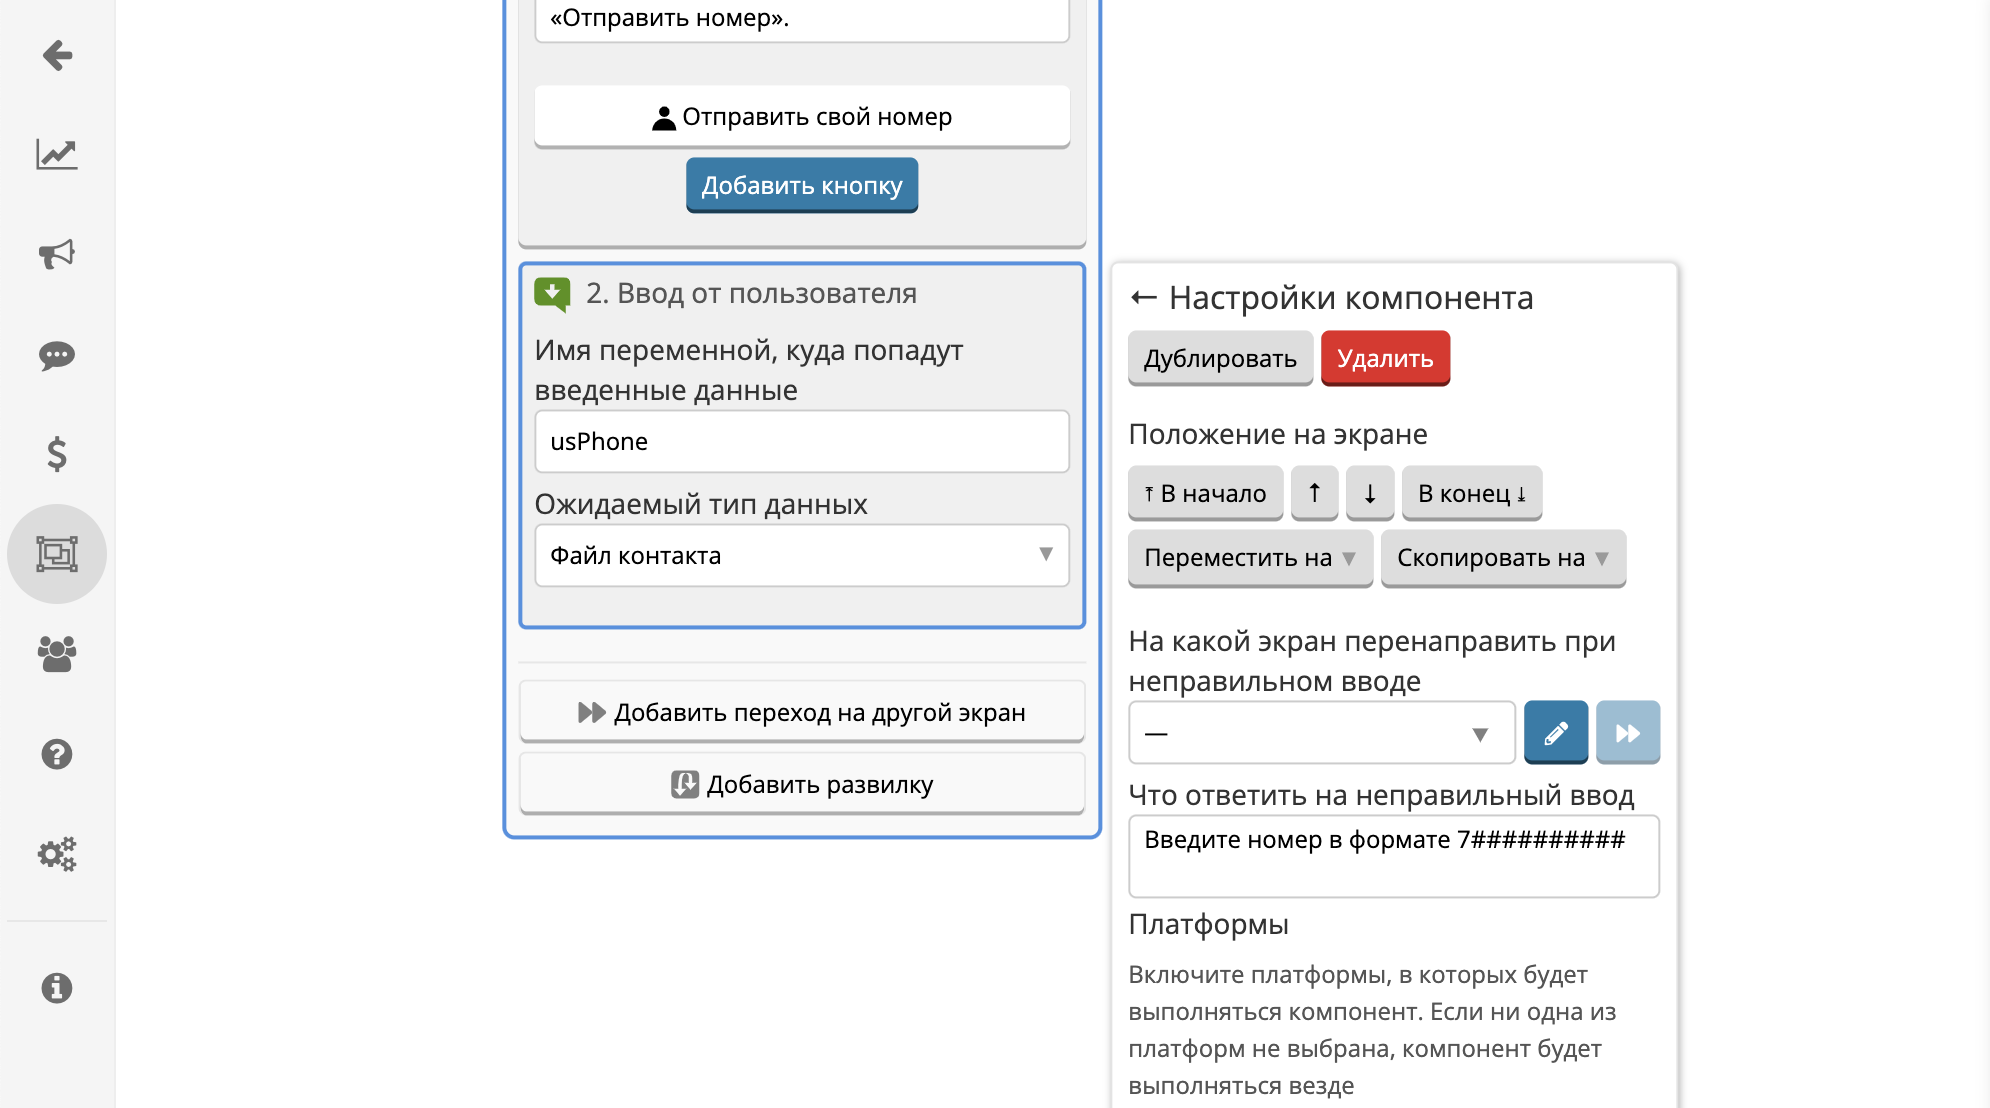The height and width of the screenshot is (1108, 1990).
Task: Open the Переместить на dropdown
Action: (1250, 558)
